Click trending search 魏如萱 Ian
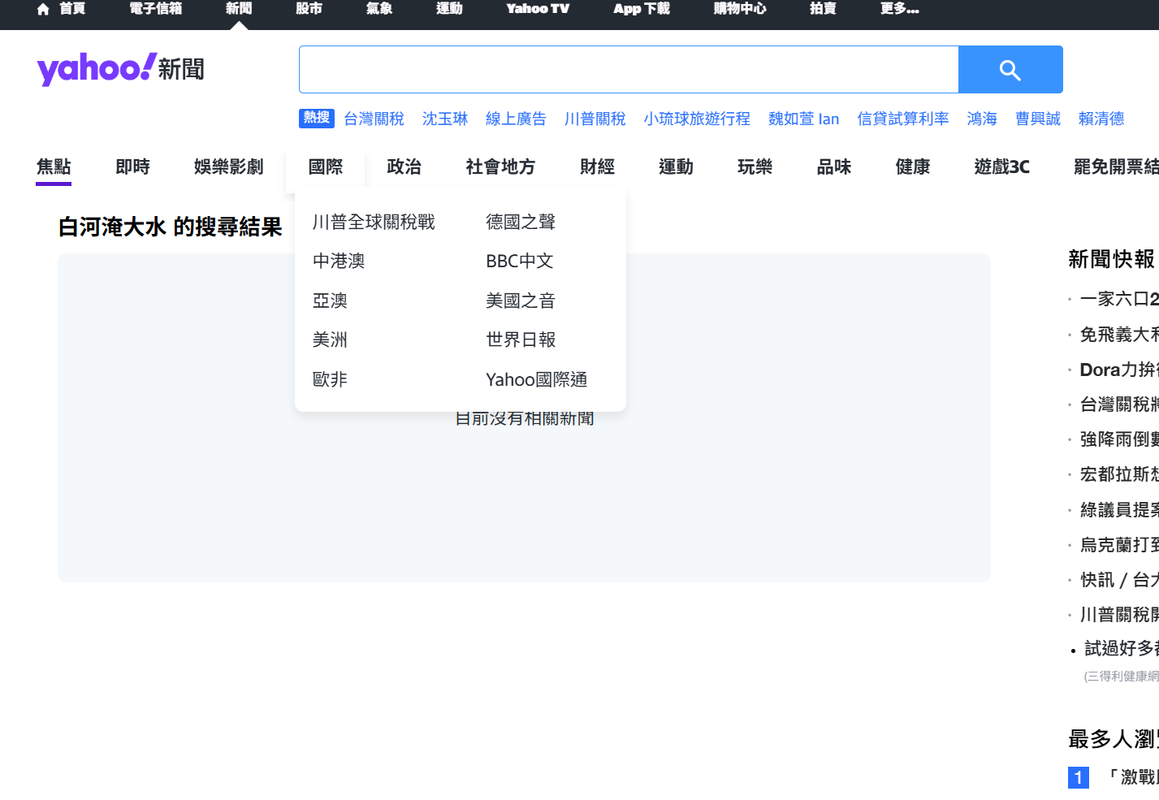 click(803, 118)
